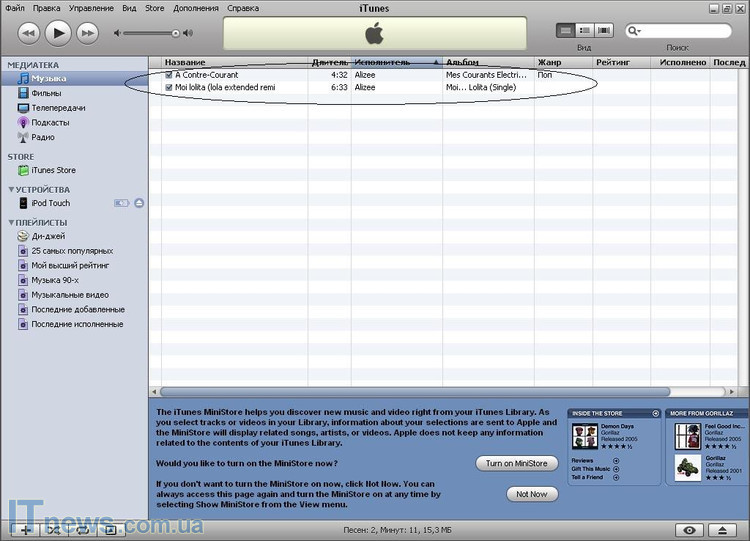
Task: Eject the iPod Touch device
Action: 139,203
